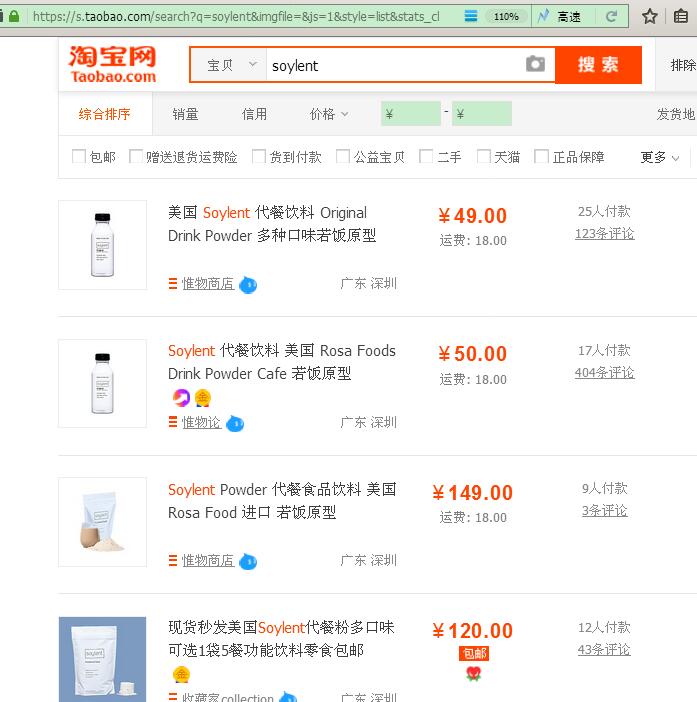Click the ¥50.00 product bottle thumbnail
This screenshot has height=702, width=697.
103,384
